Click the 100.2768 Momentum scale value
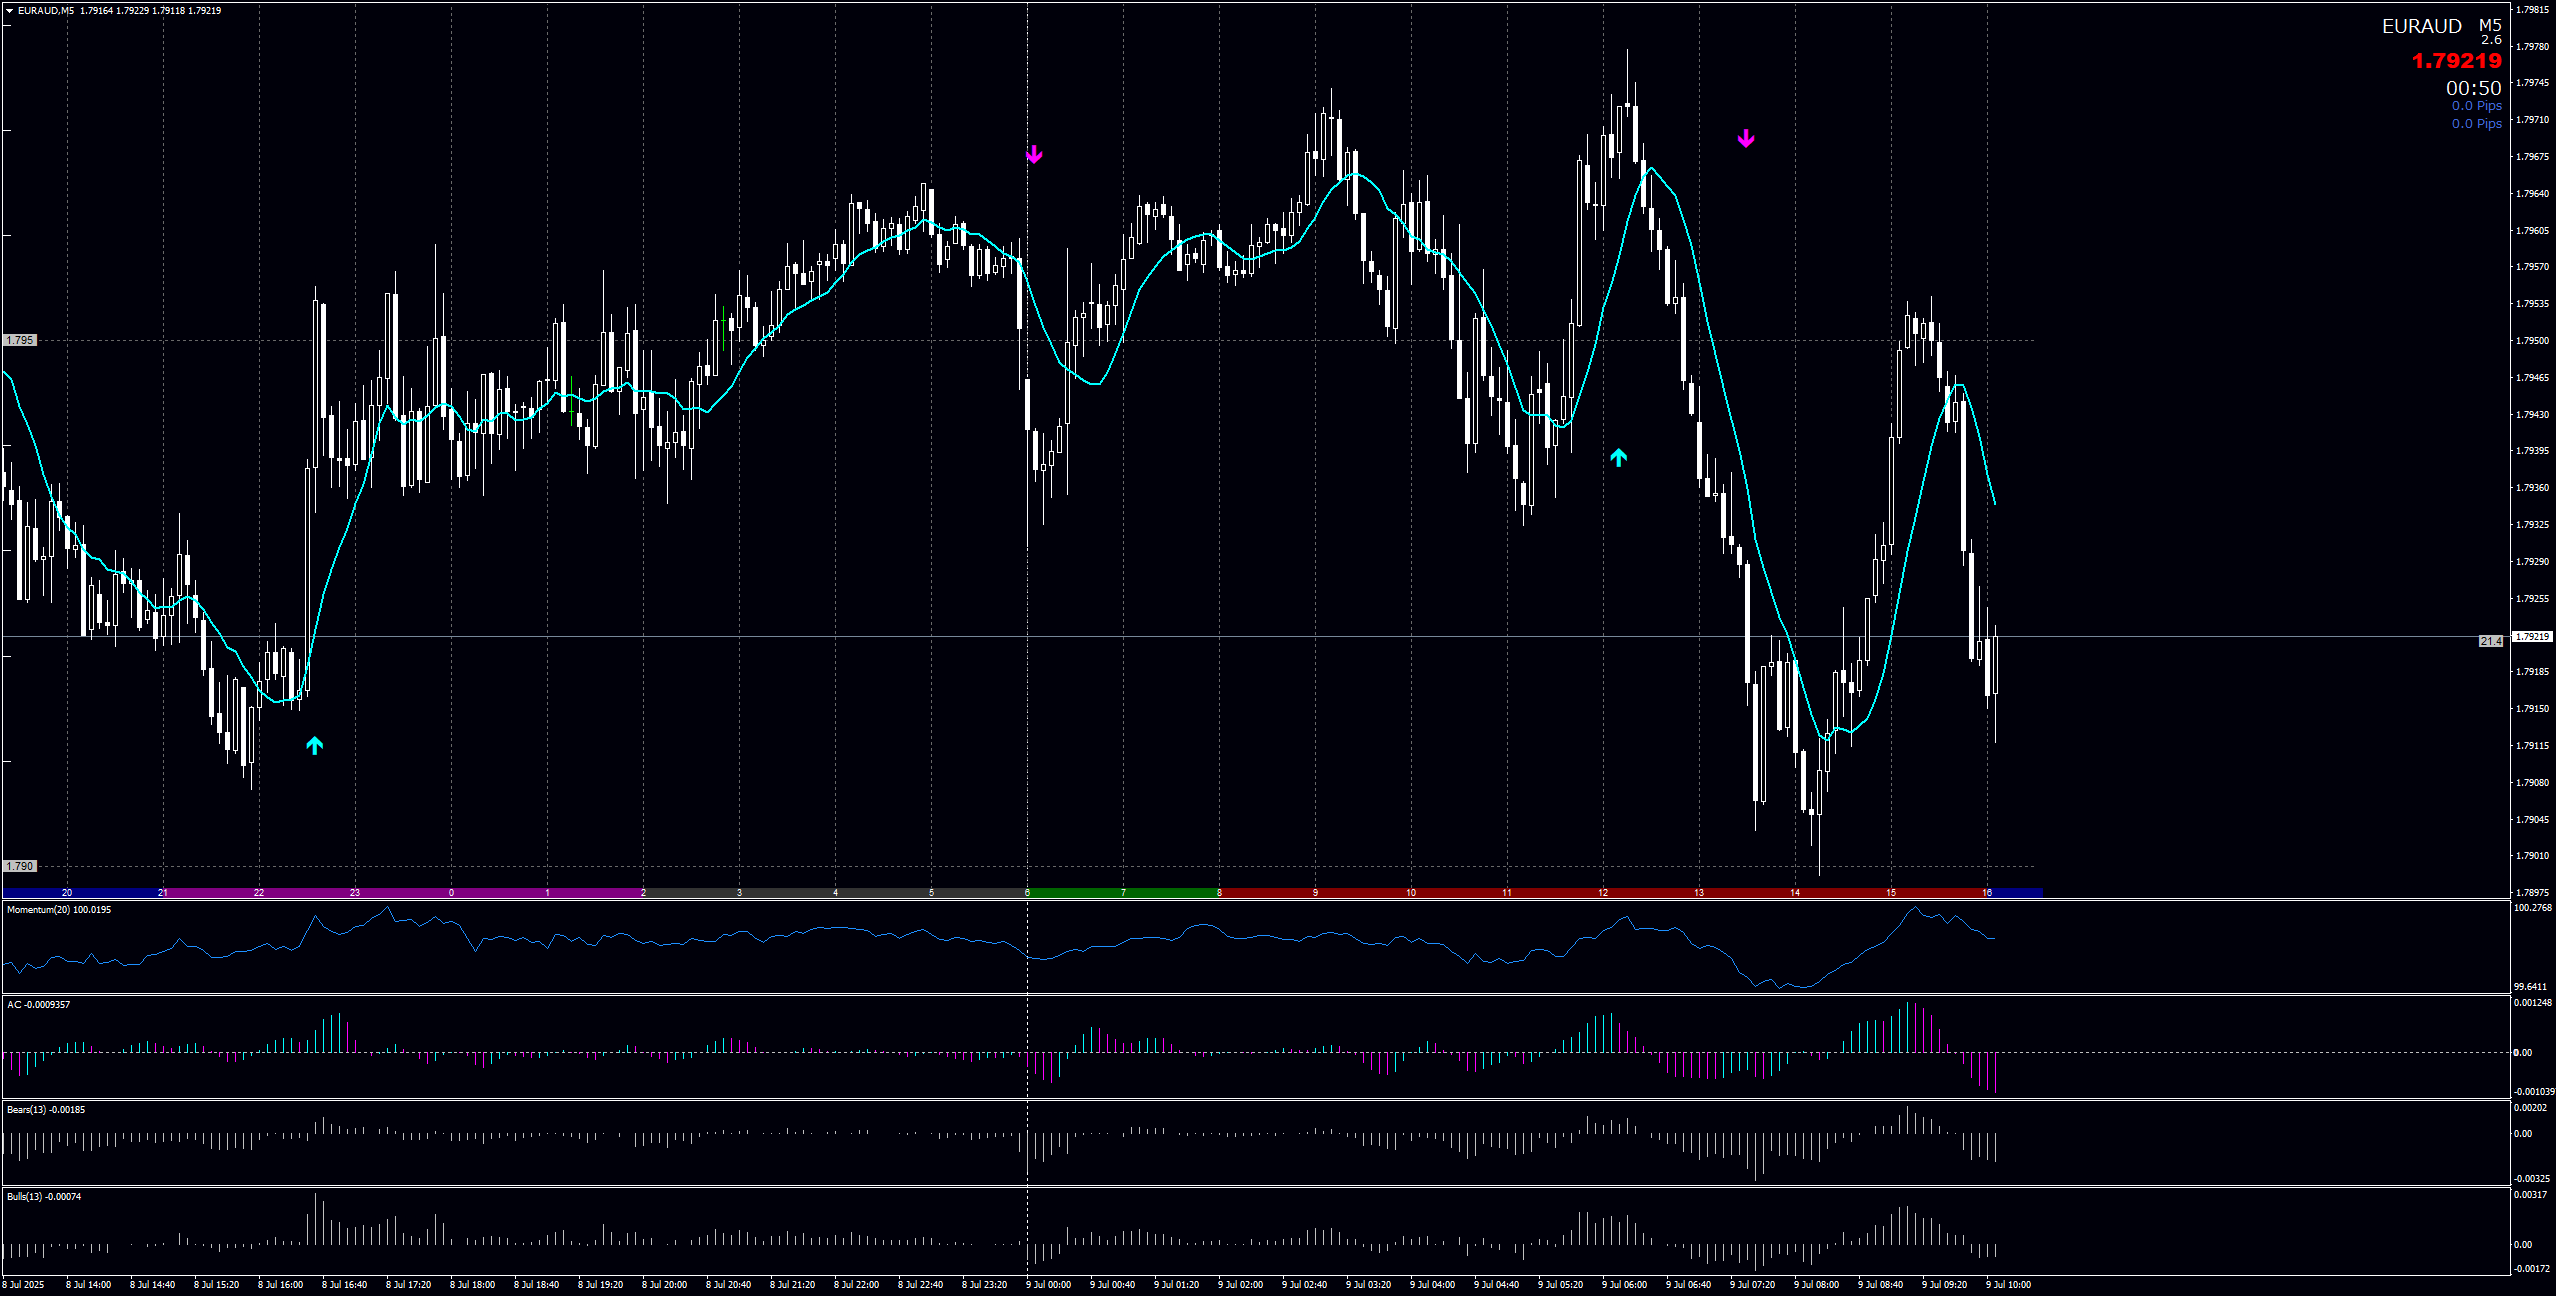 click(2533, 908)
